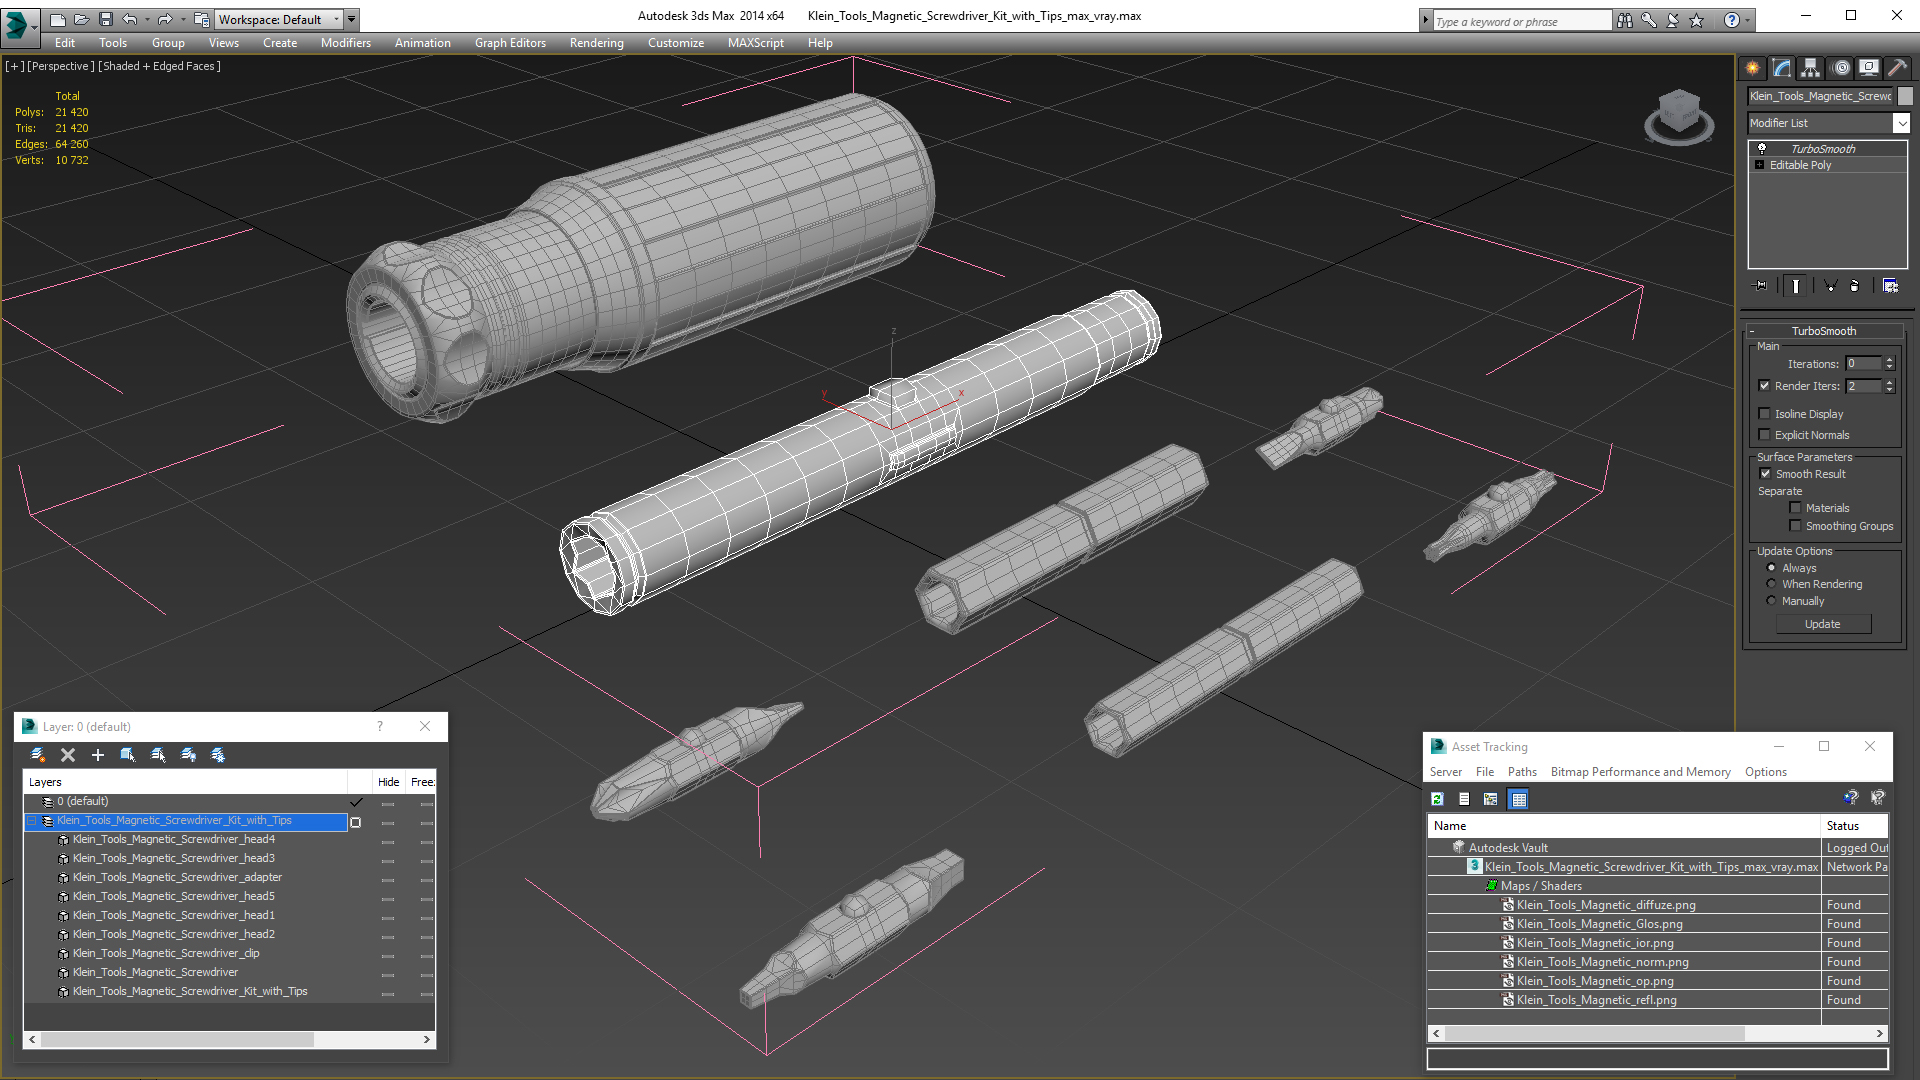
Task: Toggle Separate by Materials checkbox
Action: pyautogui.click(x=1795, y=508)
